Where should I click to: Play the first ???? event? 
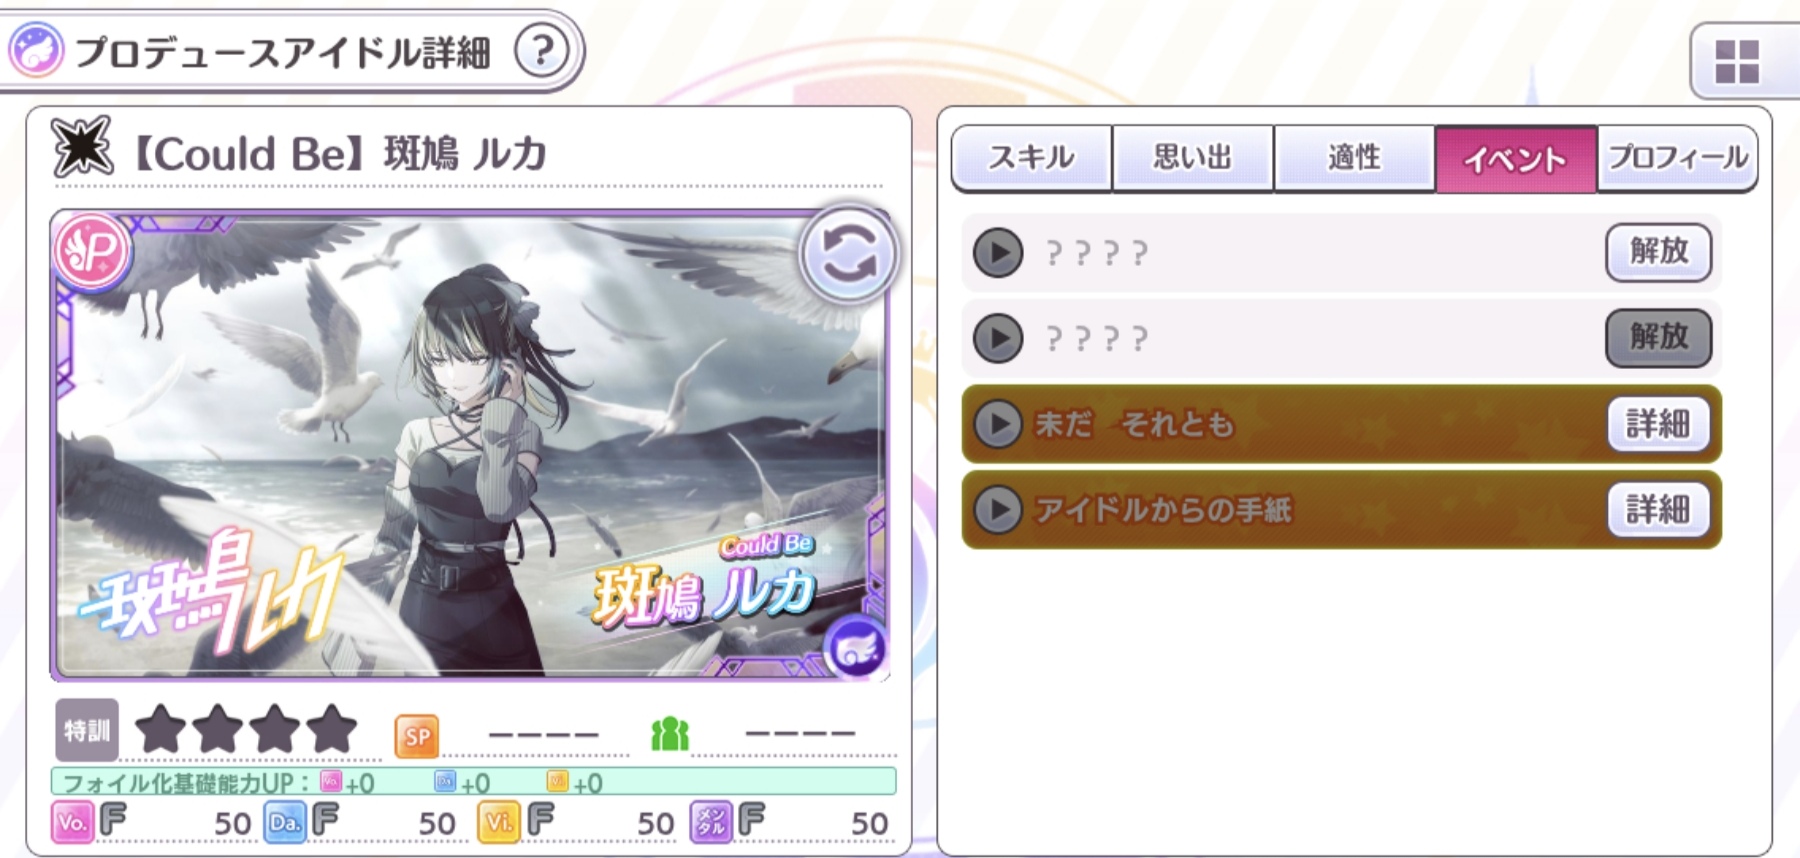click(998, 252)
